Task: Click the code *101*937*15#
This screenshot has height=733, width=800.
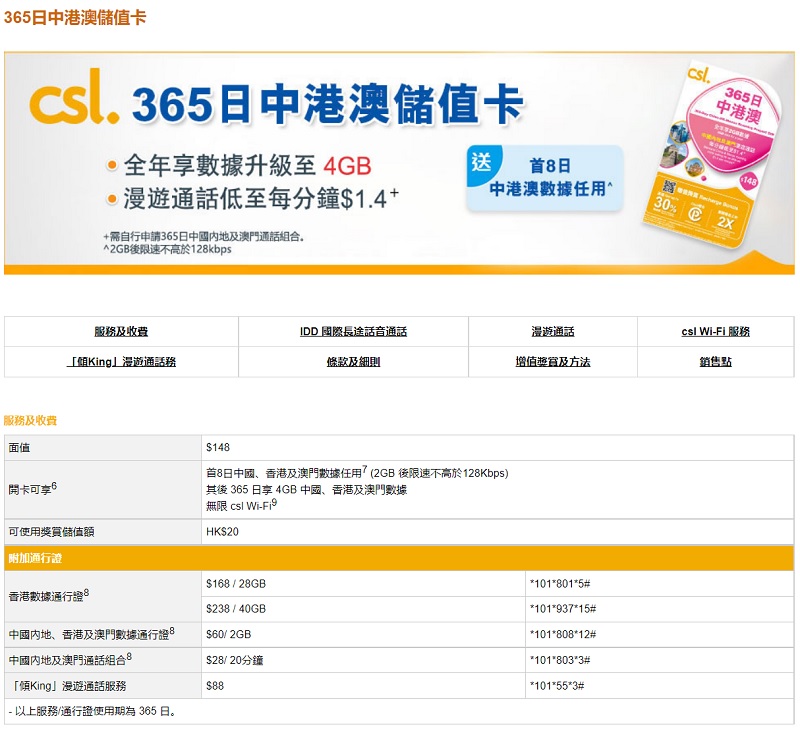Action: (563, 609)
